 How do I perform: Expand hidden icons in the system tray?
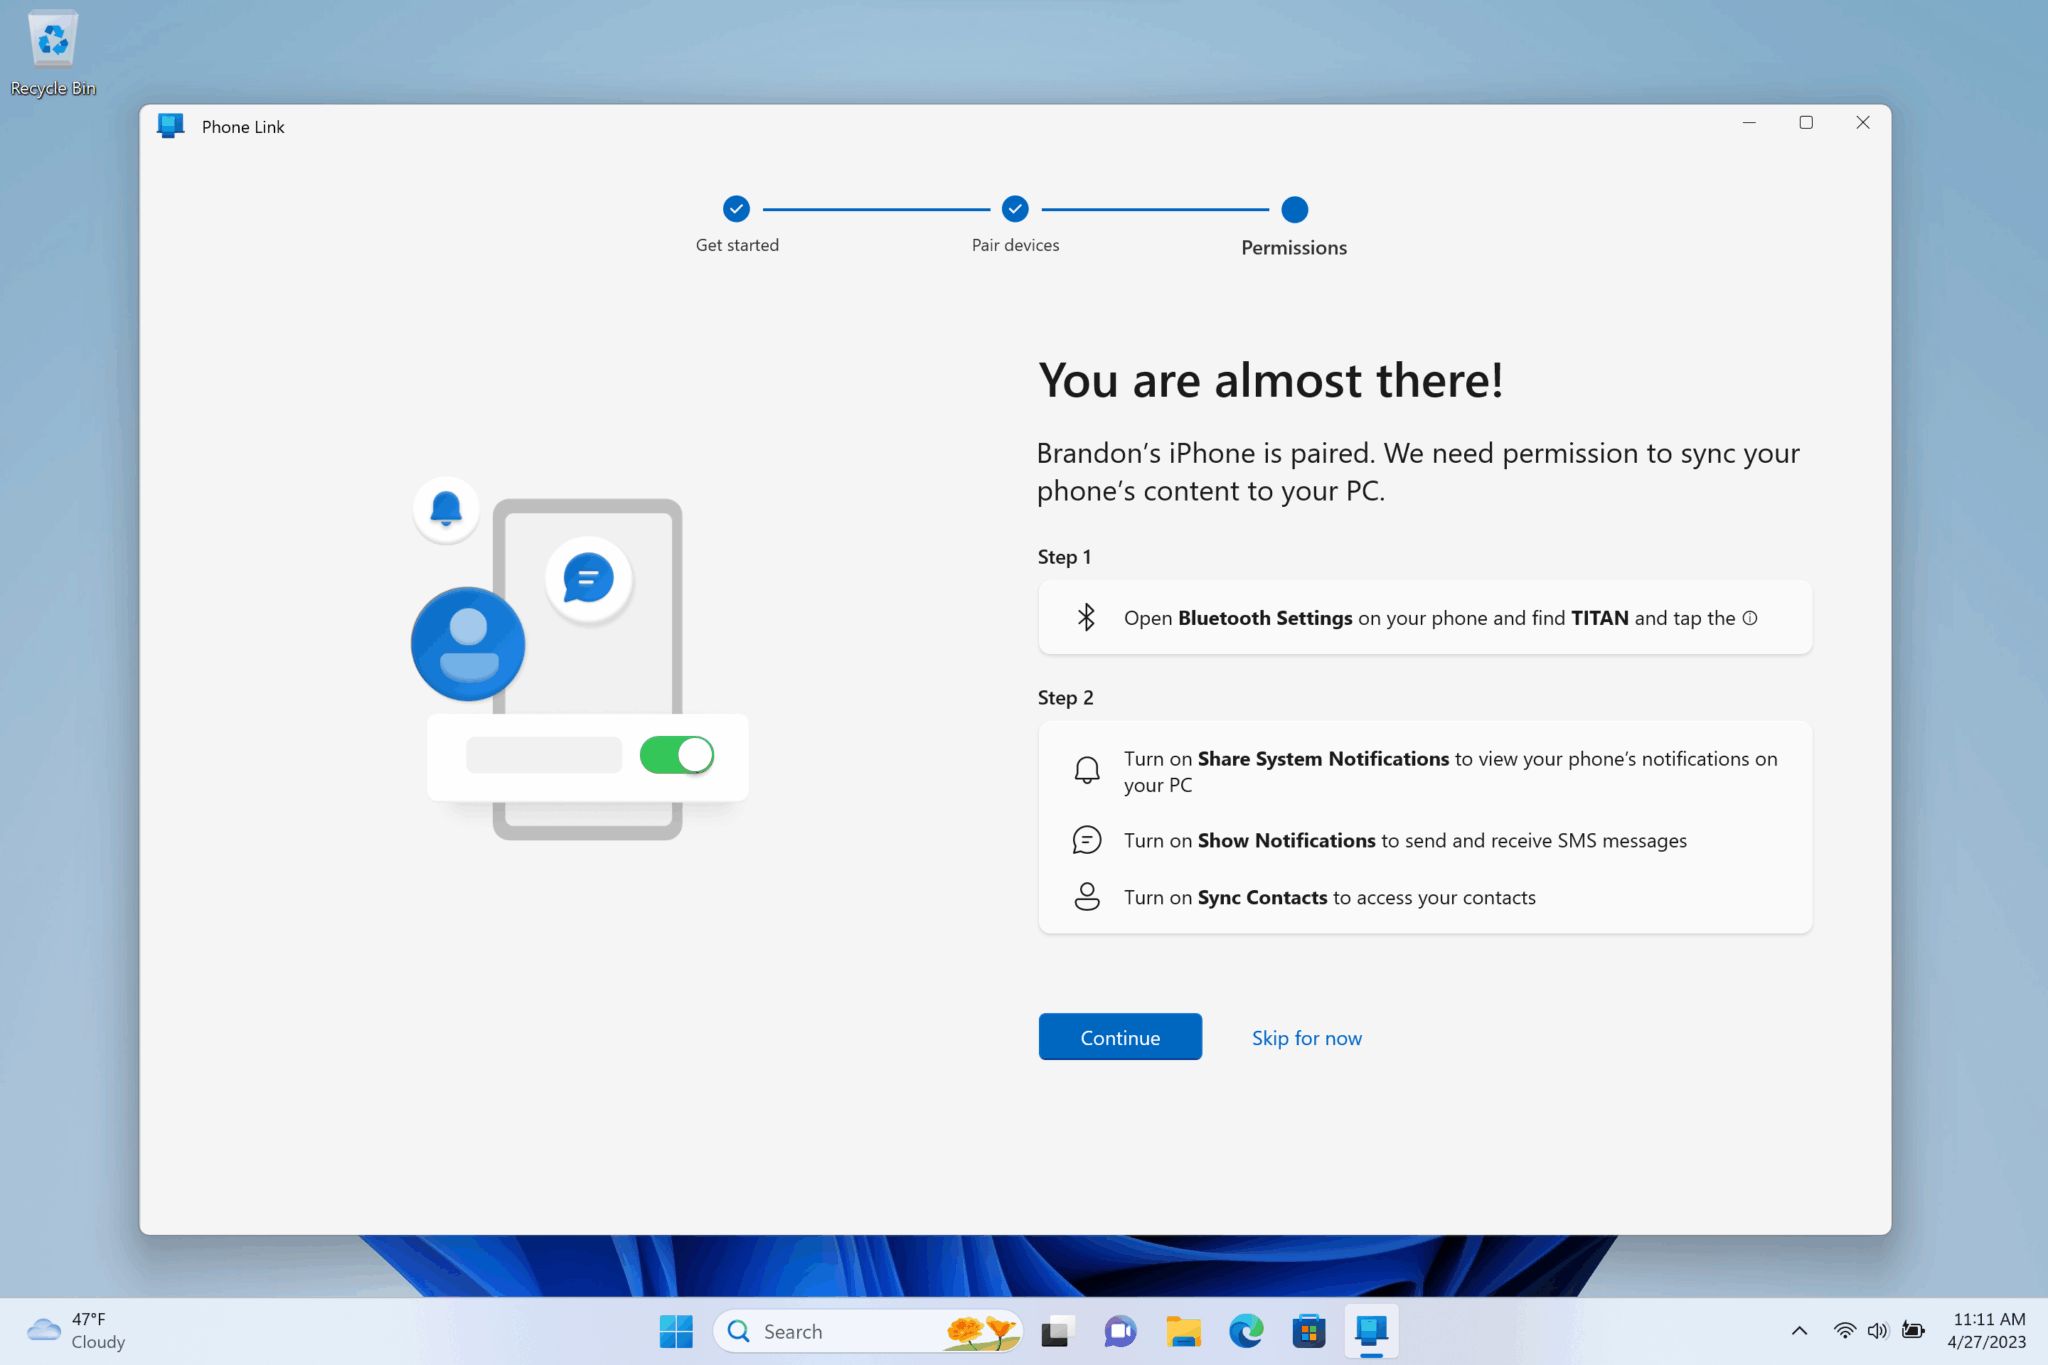point(1799,1331)
